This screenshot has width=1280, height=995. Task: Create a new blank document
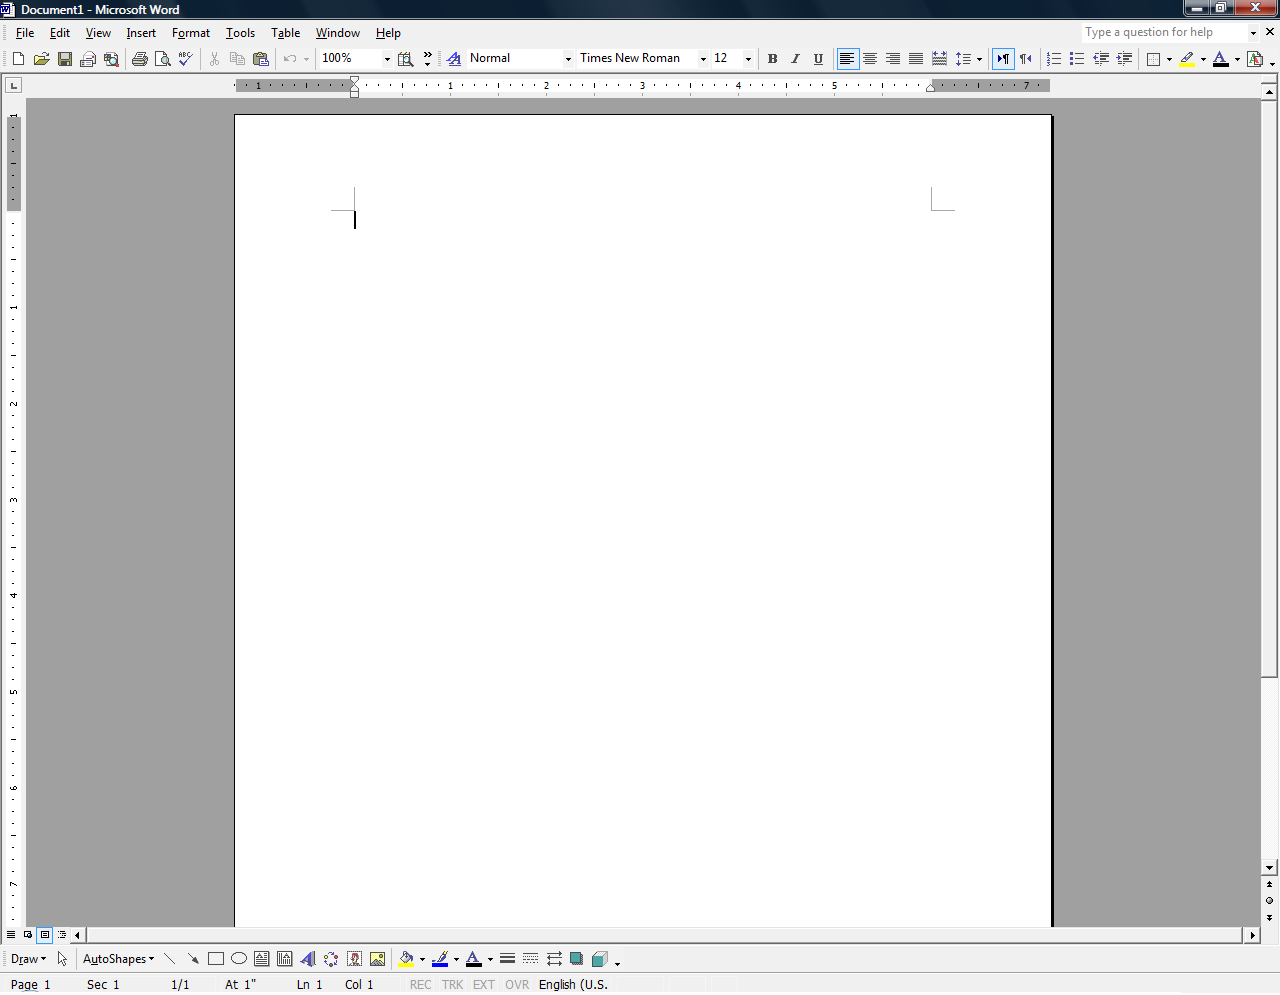click(x=18, y=59)
